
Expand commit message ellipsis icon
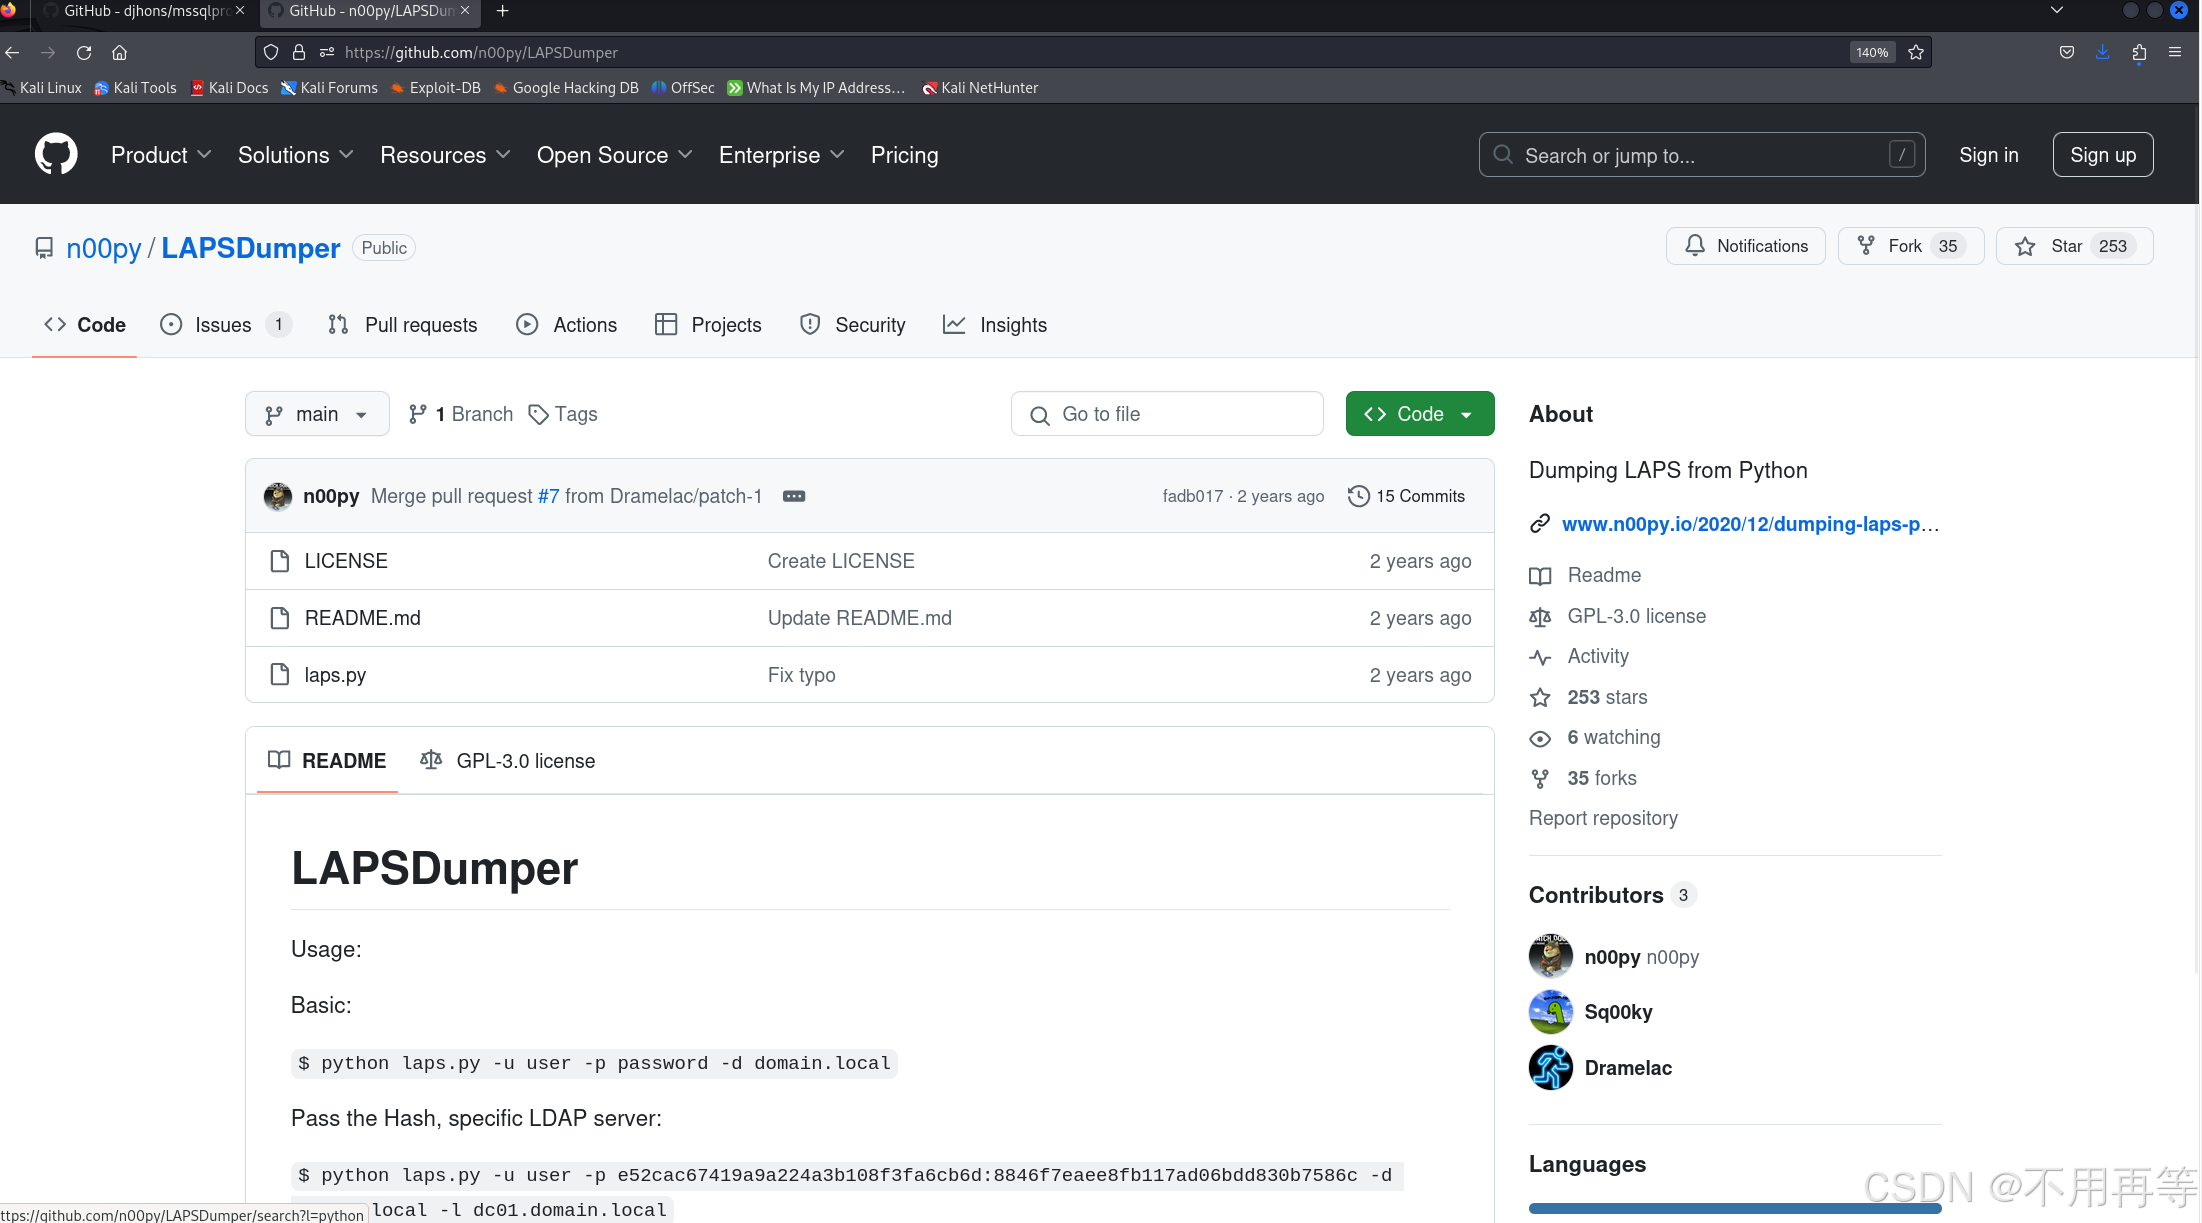tap(793, 496)
